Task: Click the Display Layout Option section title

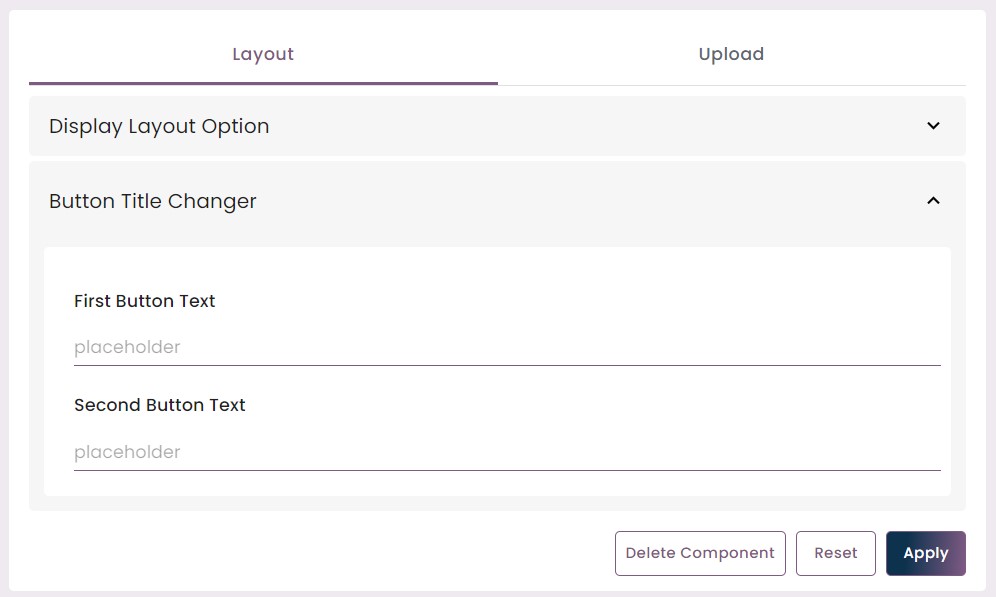Action: tap(159, 126)
